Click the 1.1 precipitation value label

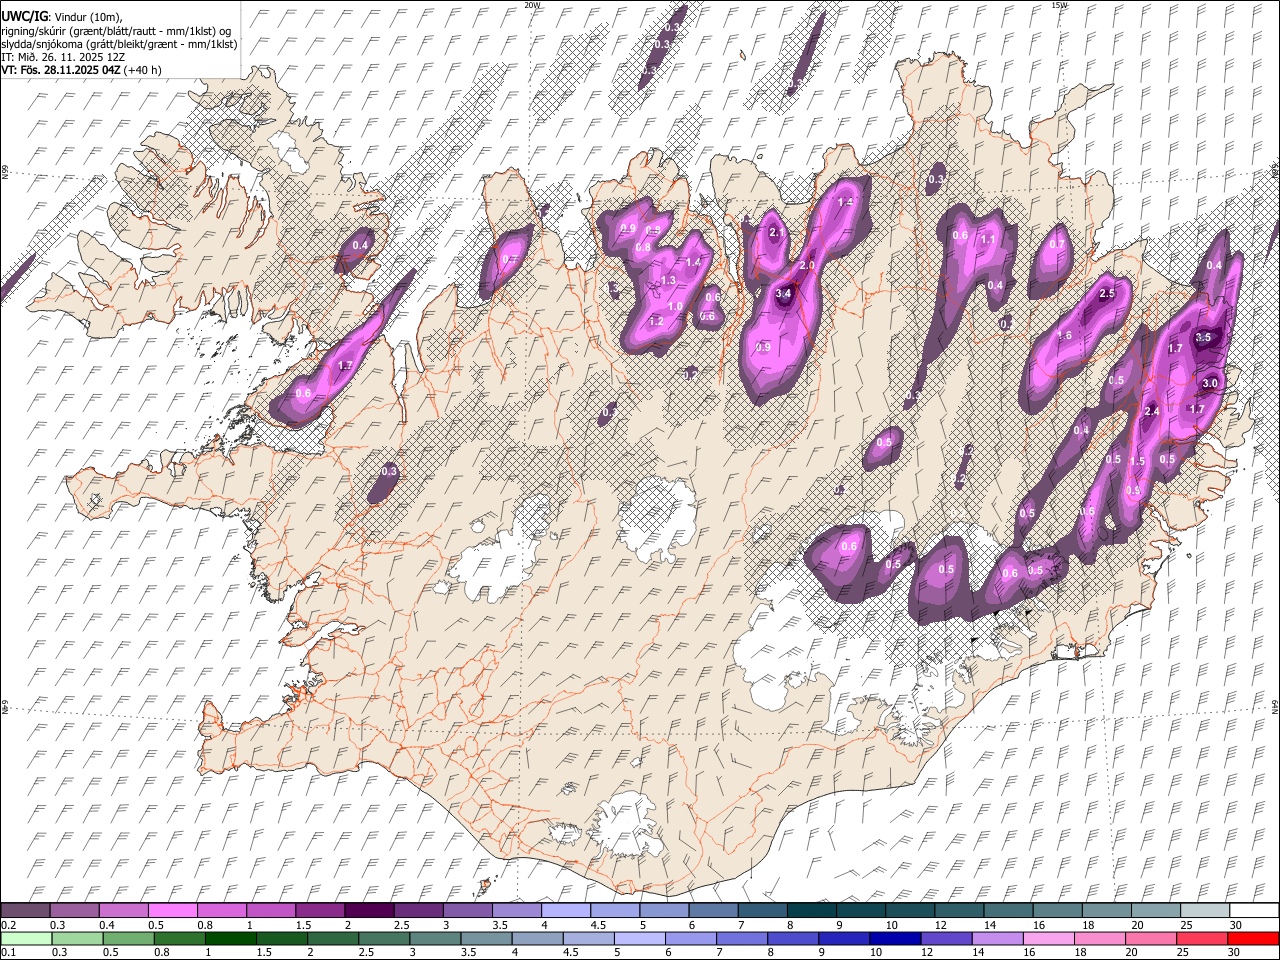pos(988,239)
